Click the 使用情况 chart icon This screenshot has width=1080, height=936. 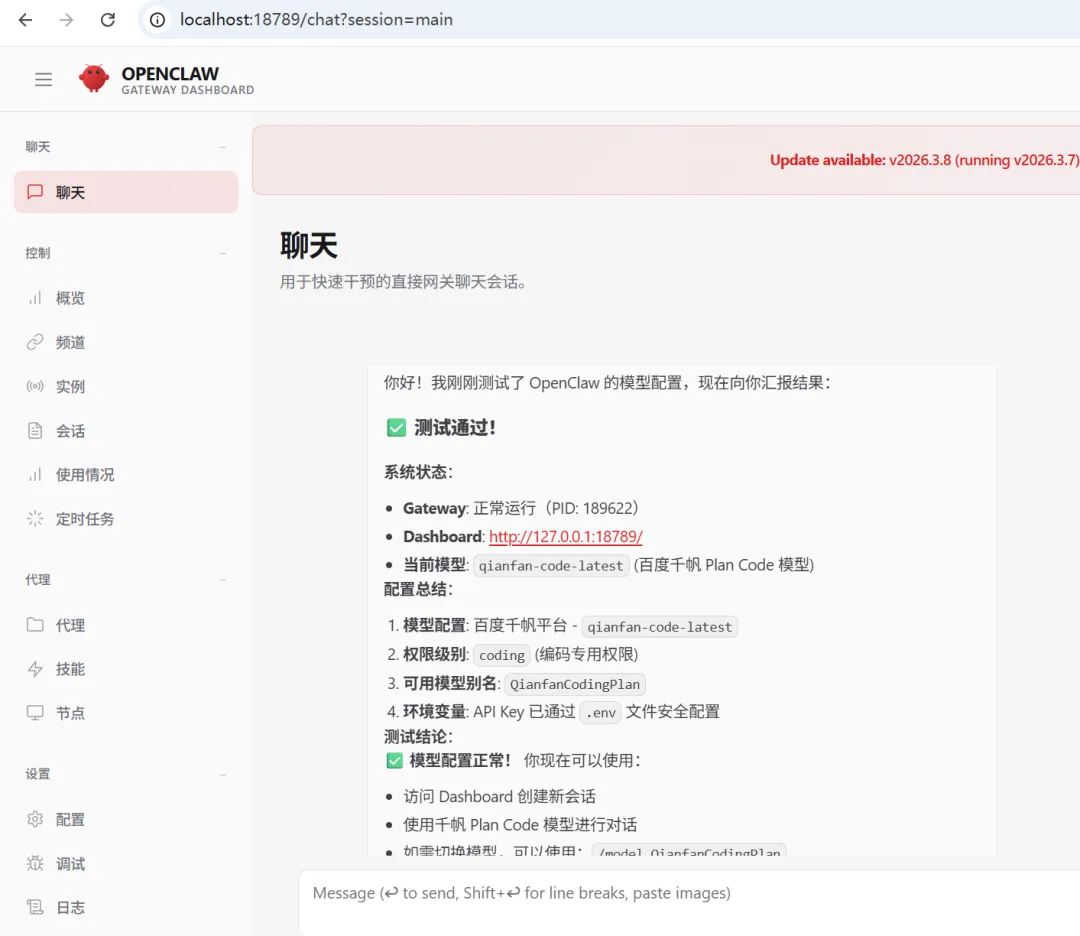pos(35,475)
